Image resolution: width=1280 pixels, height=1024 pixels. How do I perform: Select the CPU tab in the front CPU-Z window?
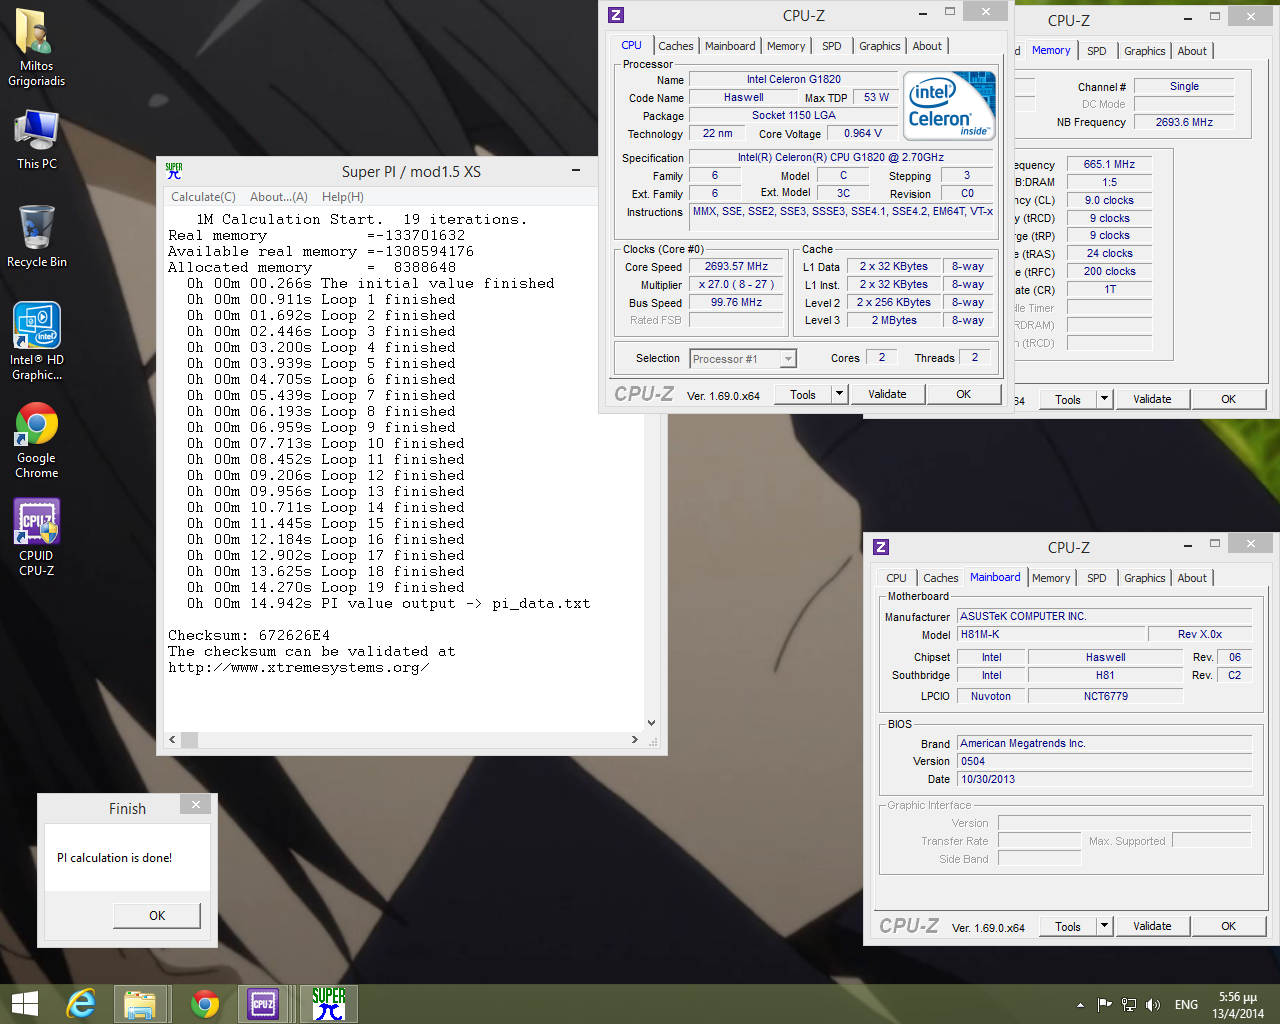(x=632, y=45)
